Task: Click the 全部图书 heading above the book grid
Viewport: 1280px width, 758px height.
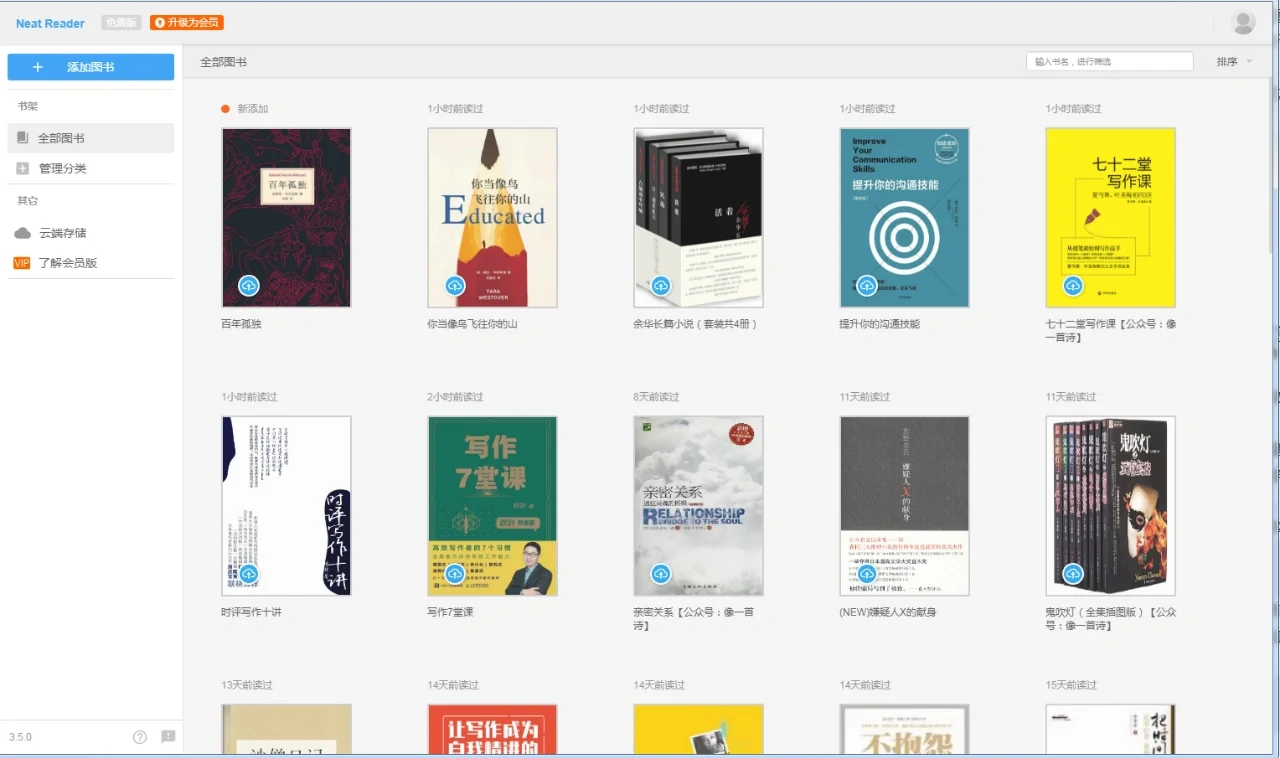Action: (223, 62)
